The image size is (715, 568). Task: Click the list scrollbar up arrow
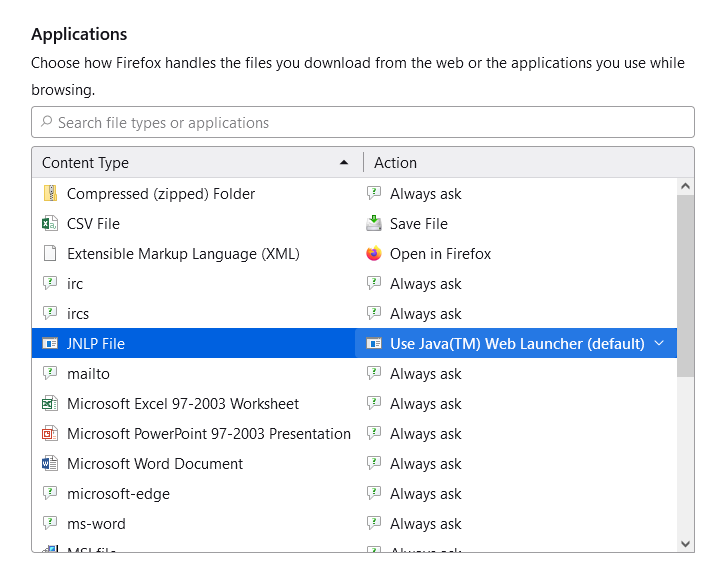(685, 186)
